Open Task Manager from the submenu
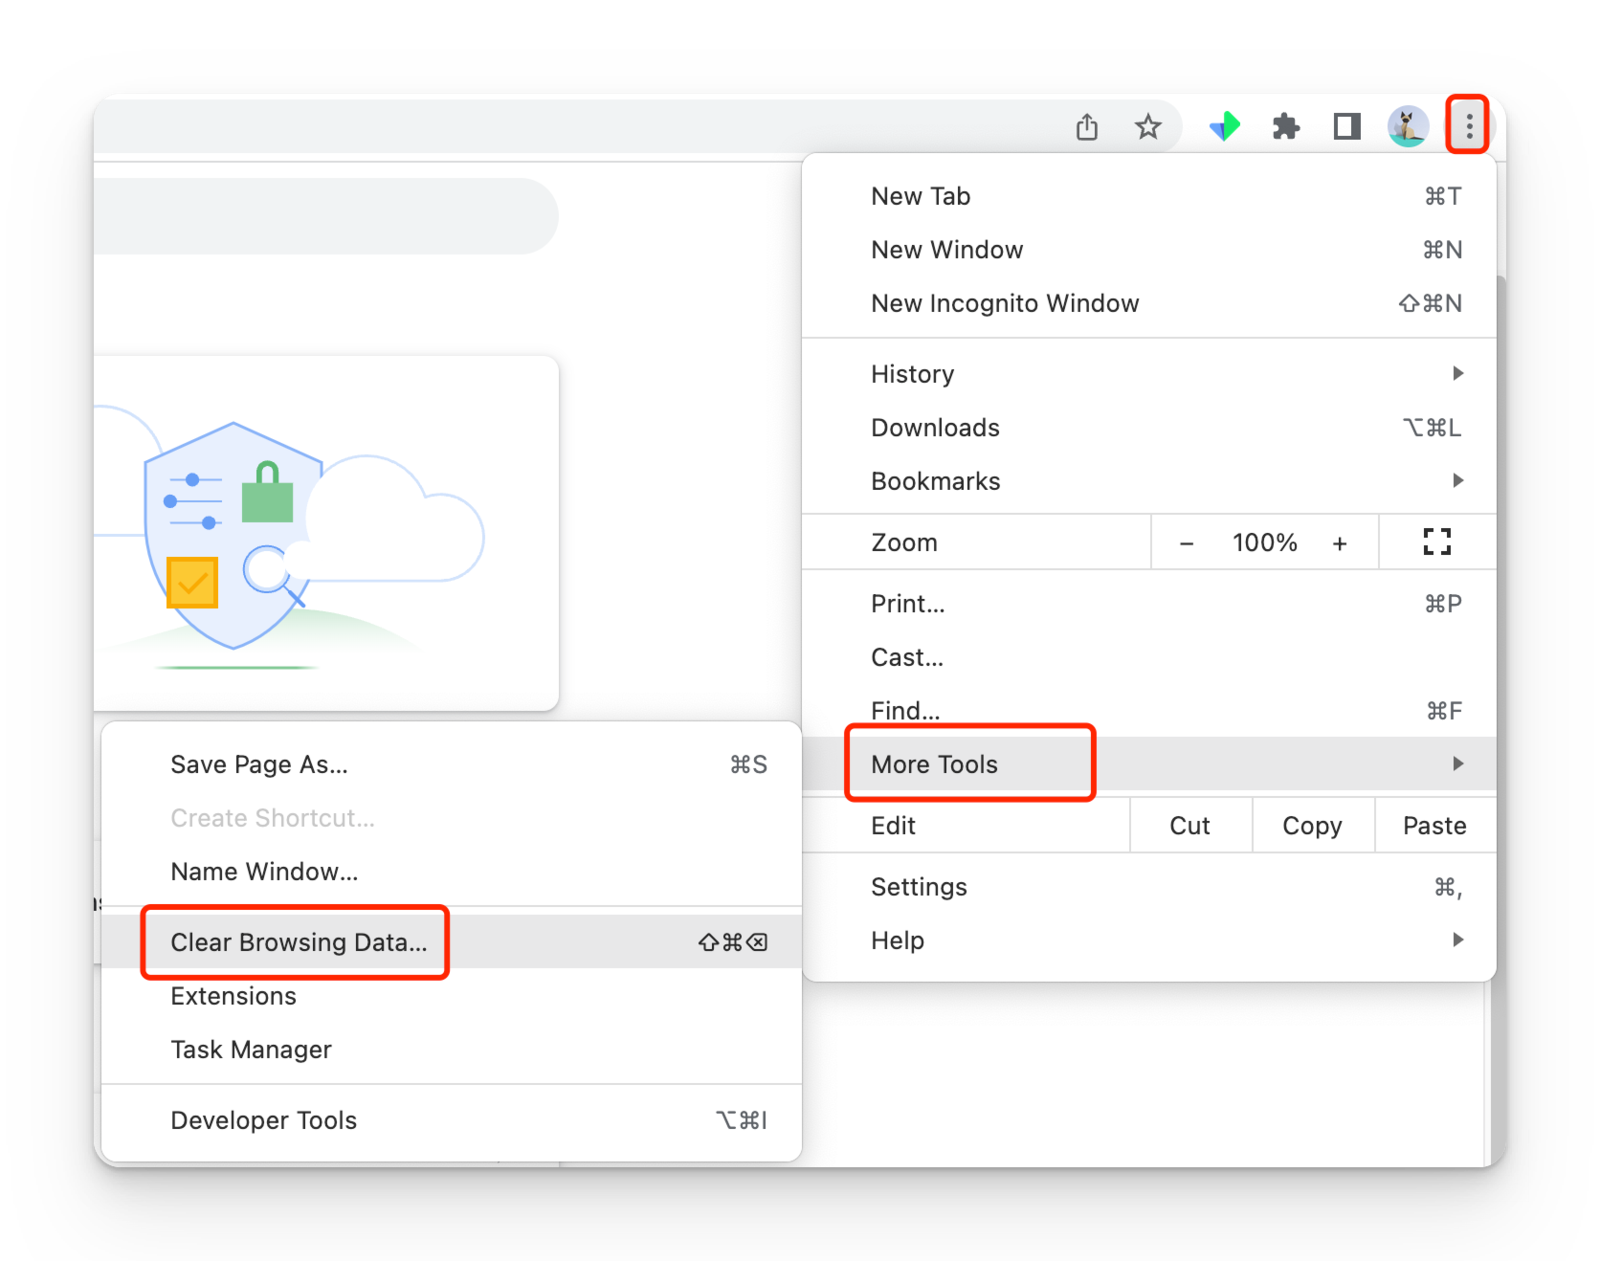The width and height of the screenshot is (1600, 1261). (x=251, y=1049)
